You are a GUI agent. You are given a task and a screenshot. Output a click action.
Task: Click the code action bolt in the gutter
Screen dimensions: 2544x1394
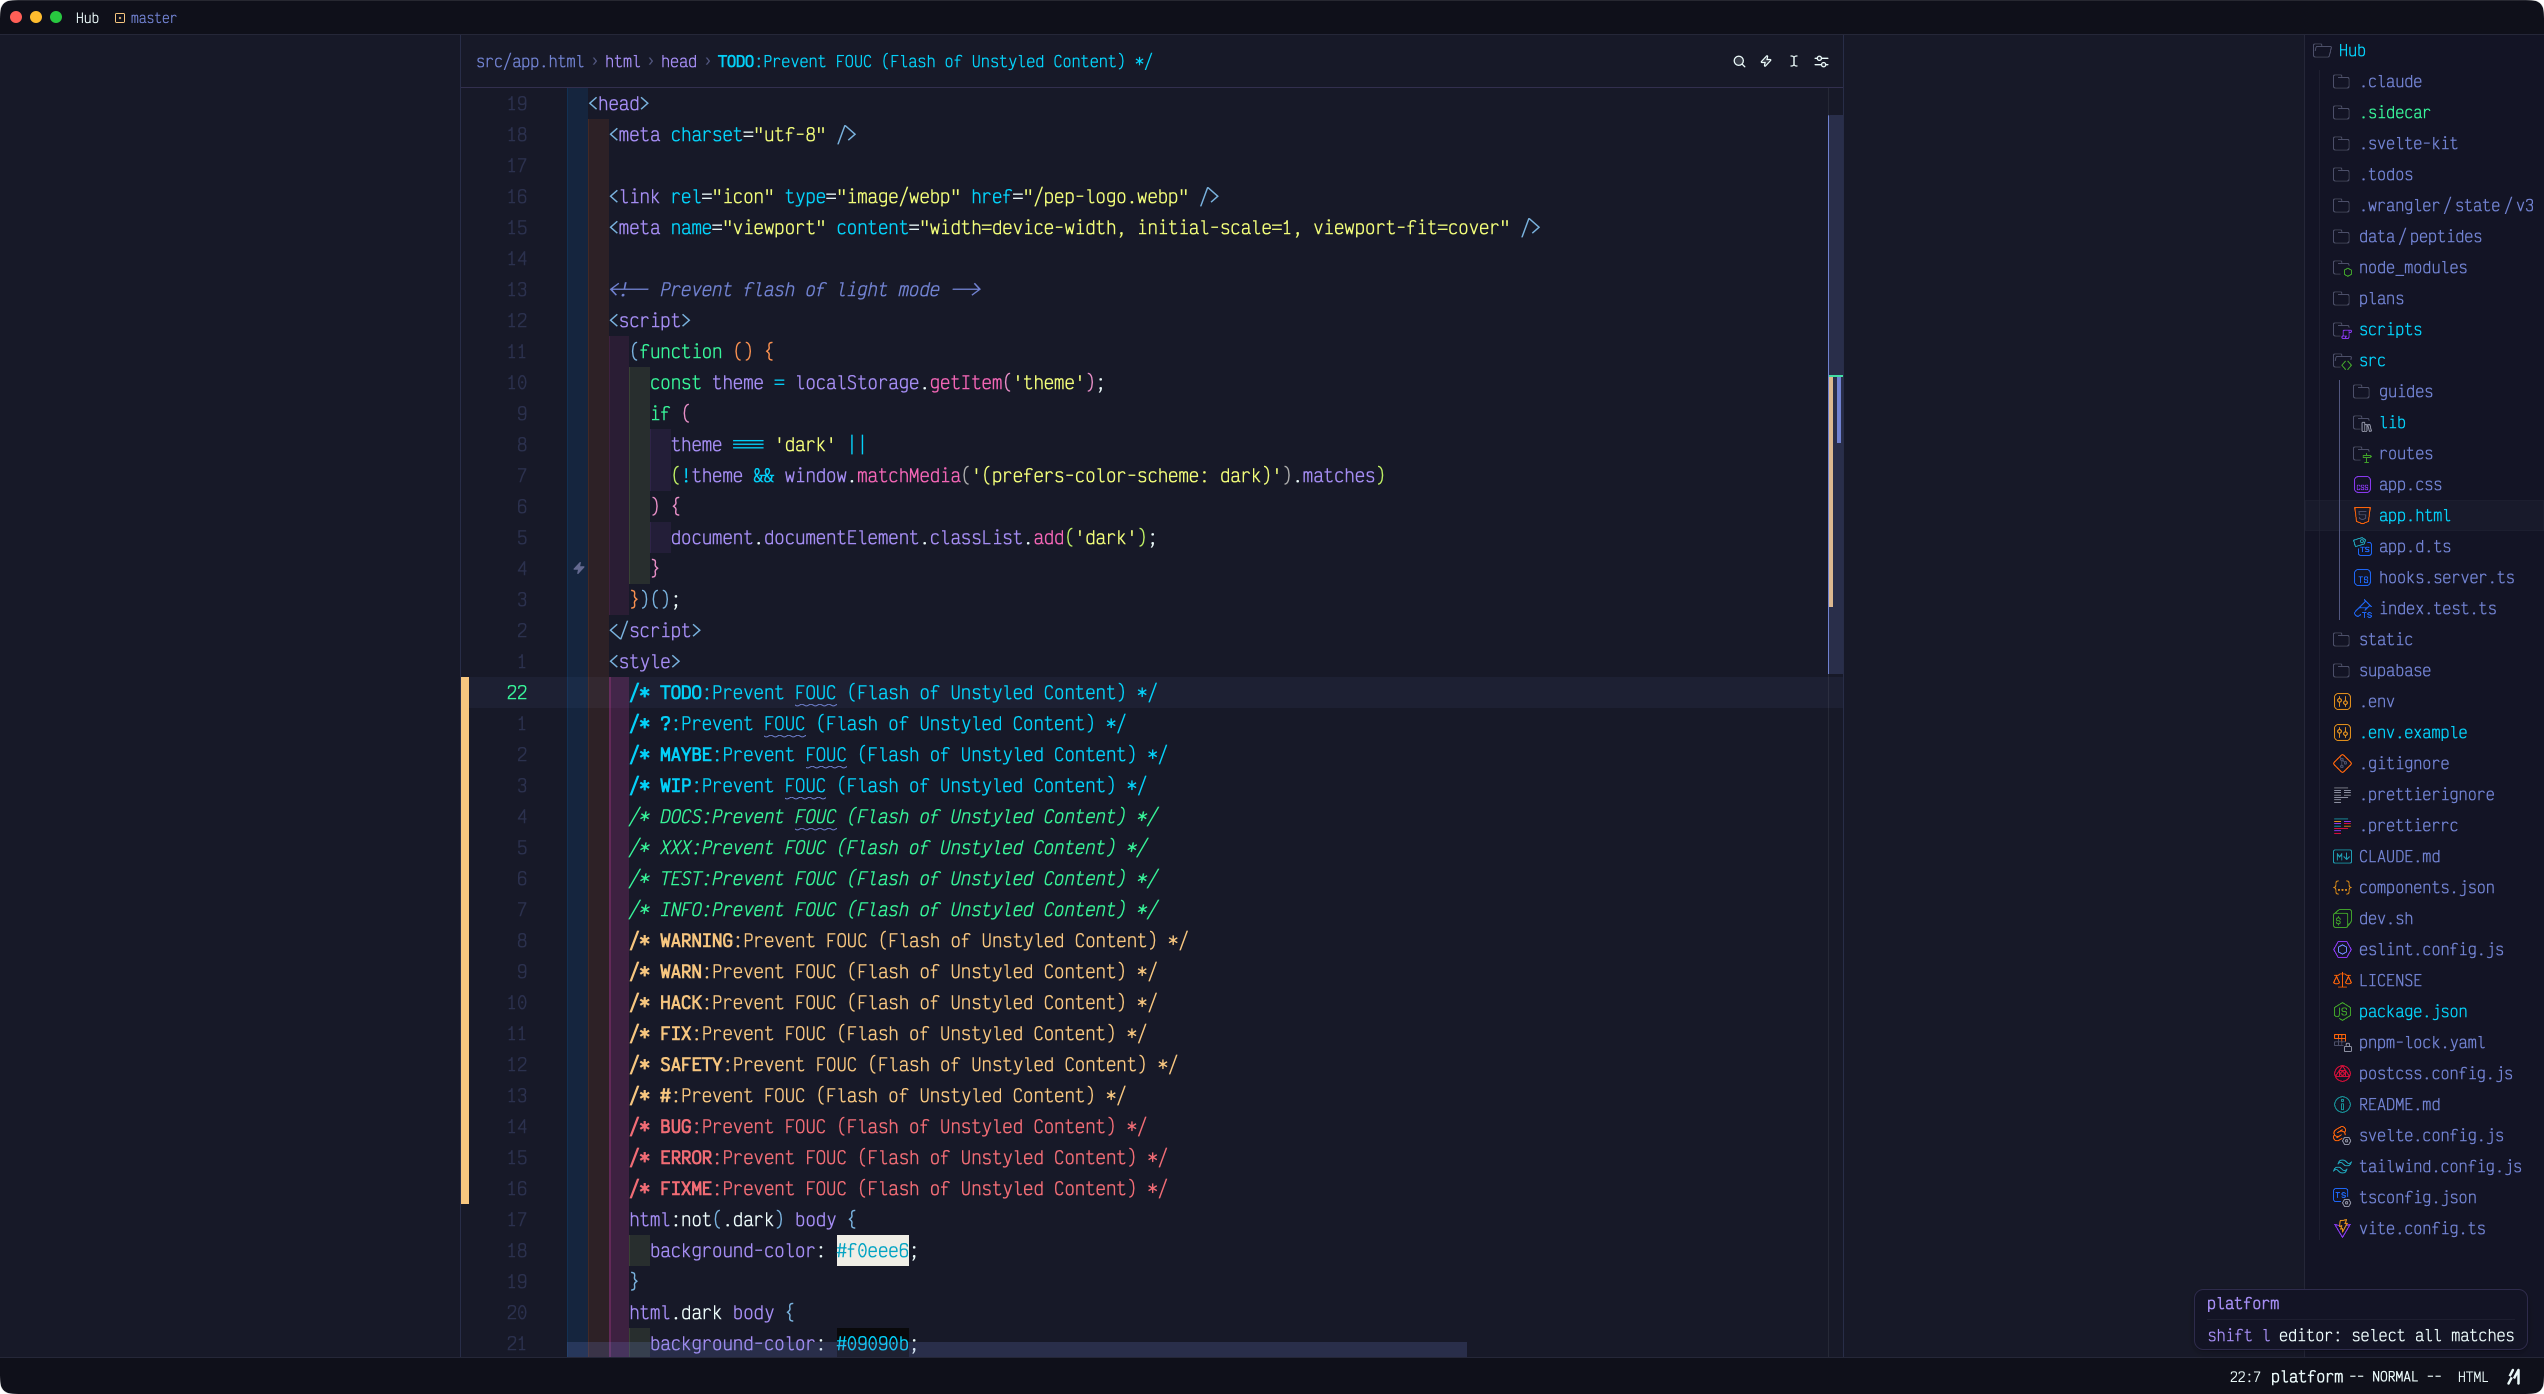coord(579,568)
